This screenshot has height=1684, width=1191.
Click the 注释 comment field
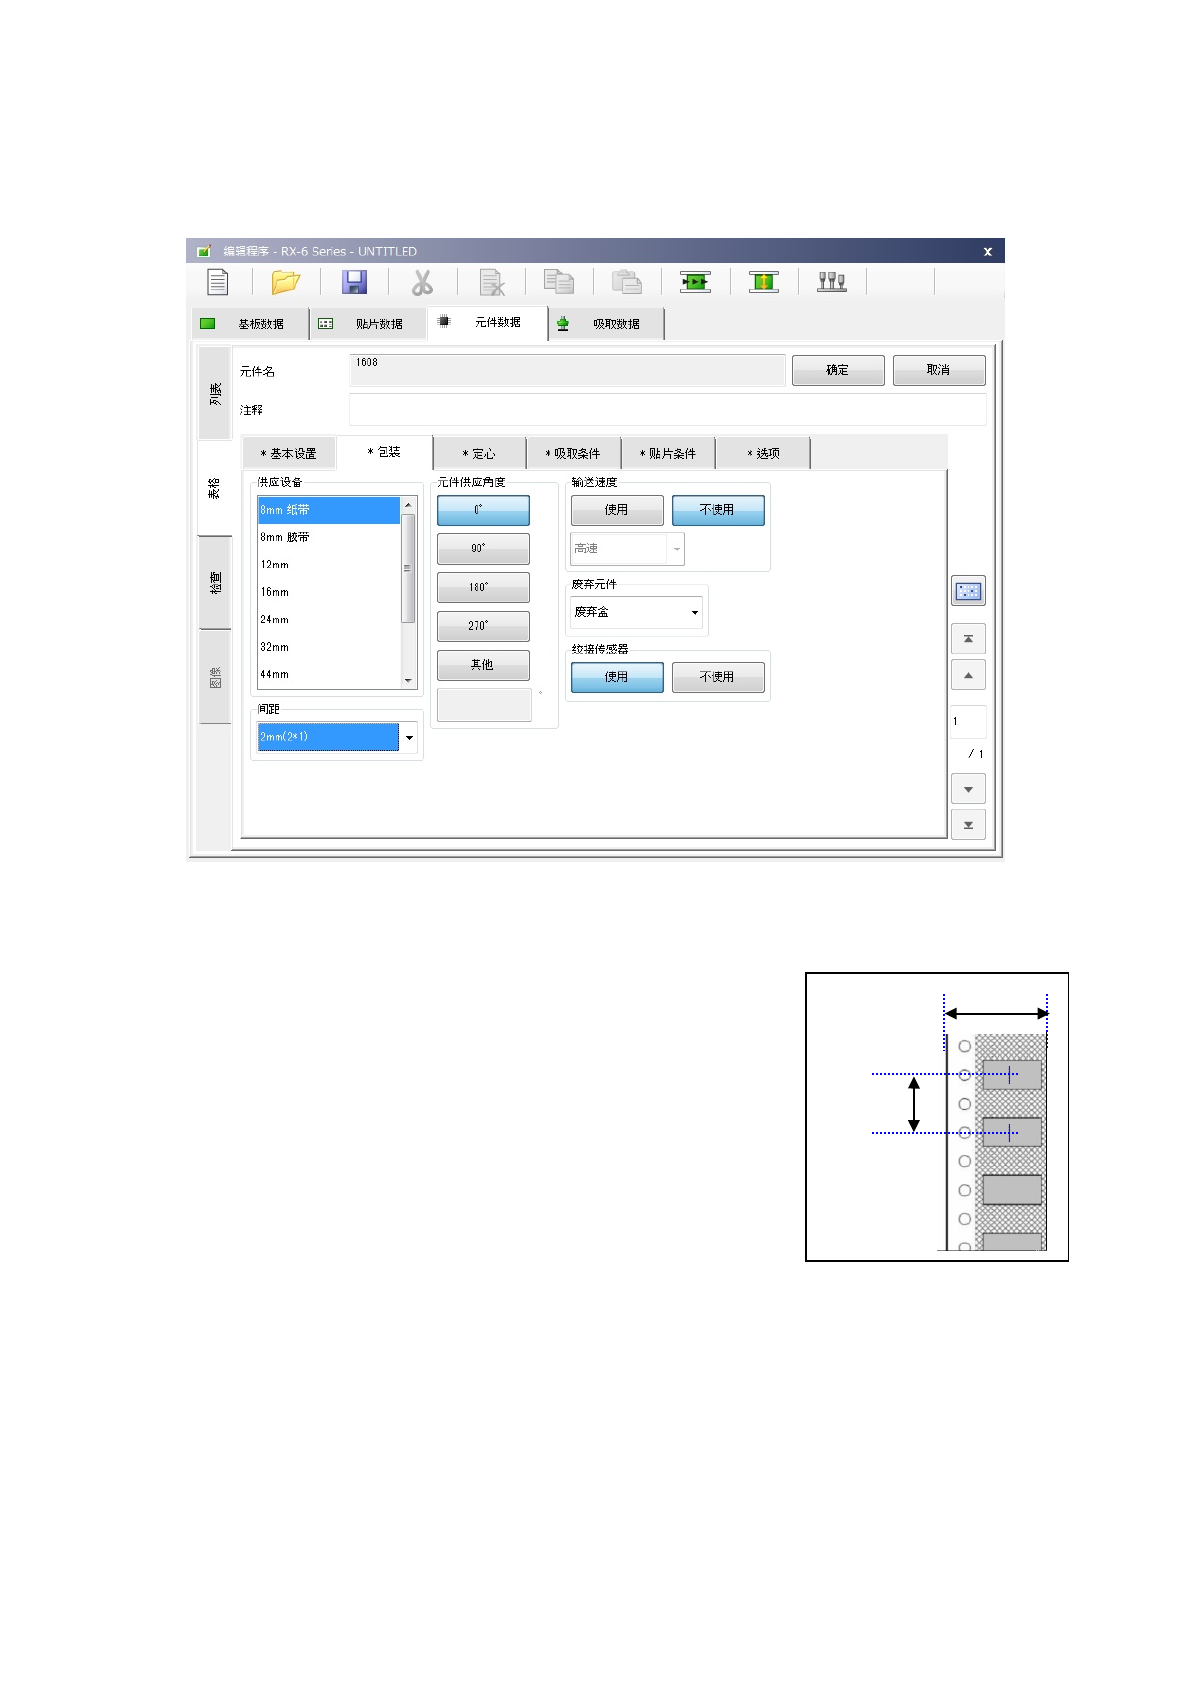667,409
